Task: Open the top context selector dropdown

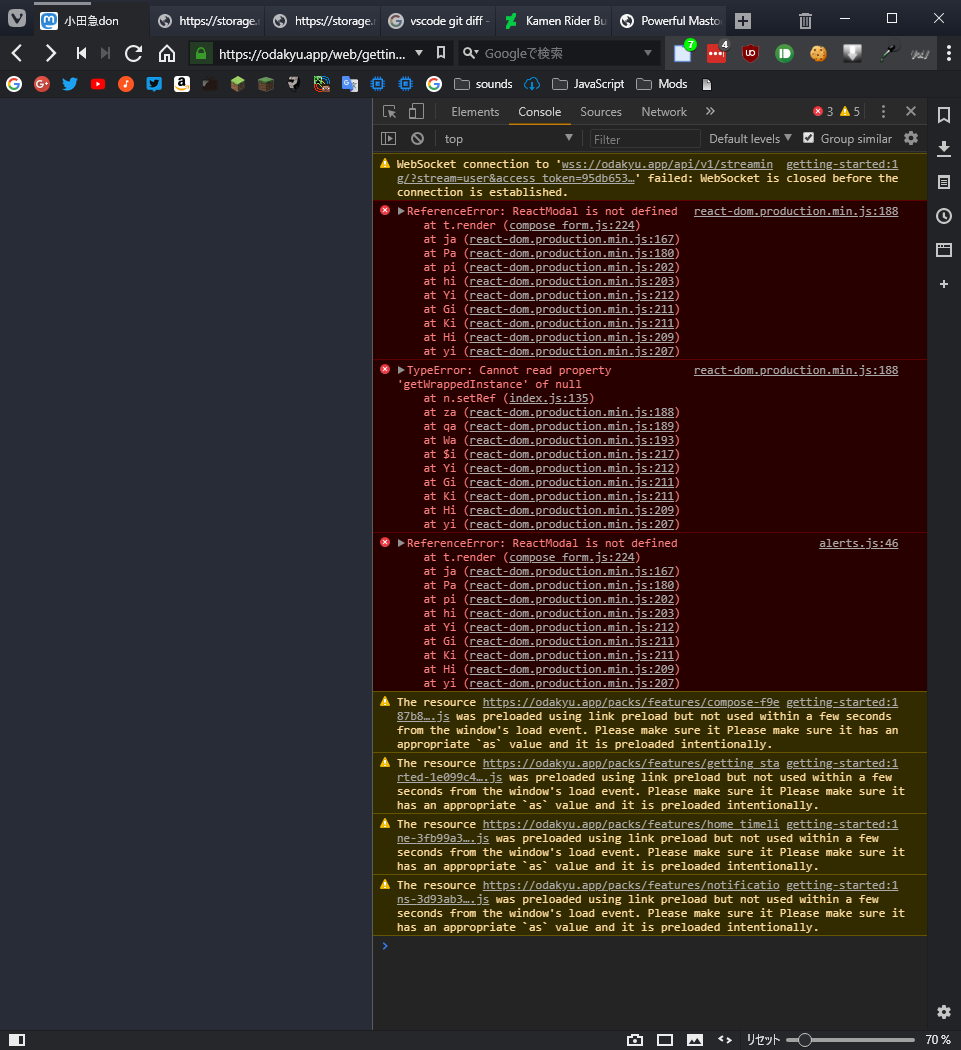Action: tap(508, 139)
